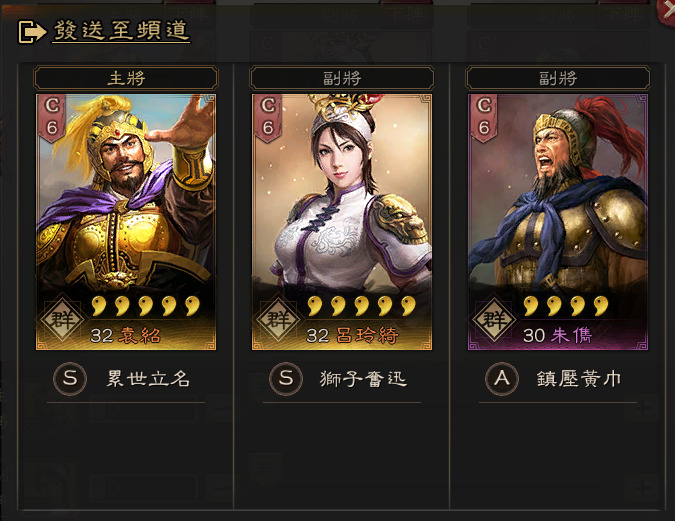Click the C6 cost badge on 袁紹's card
675x521 pixels.
(52, 117)
